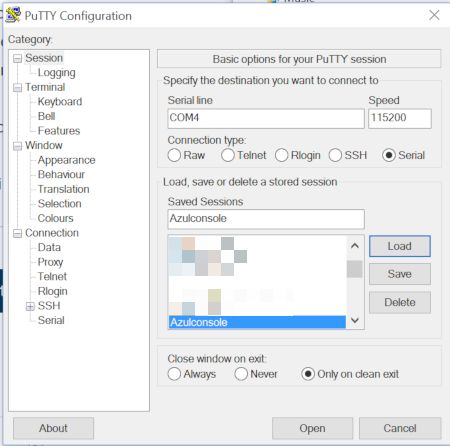Click the sessions list scroll up arrow
The width and height of the screenshot is (450, 446).
point(355,246)
